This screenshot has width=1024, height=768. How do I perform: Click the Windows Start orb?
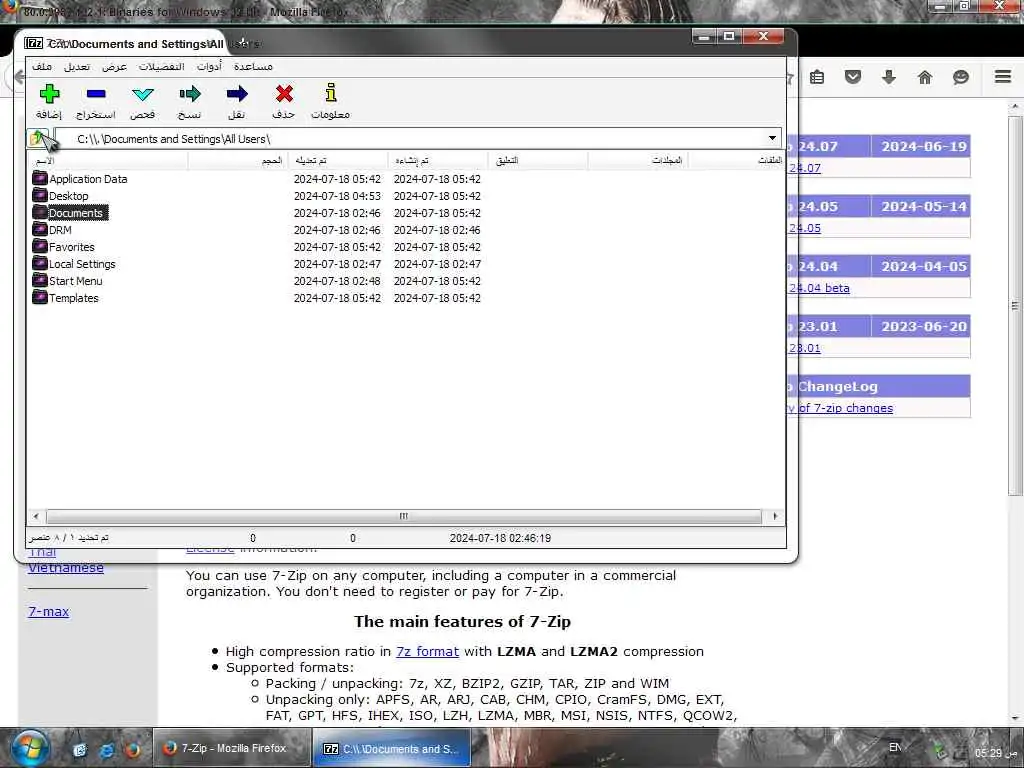click(x=29, y=748)
